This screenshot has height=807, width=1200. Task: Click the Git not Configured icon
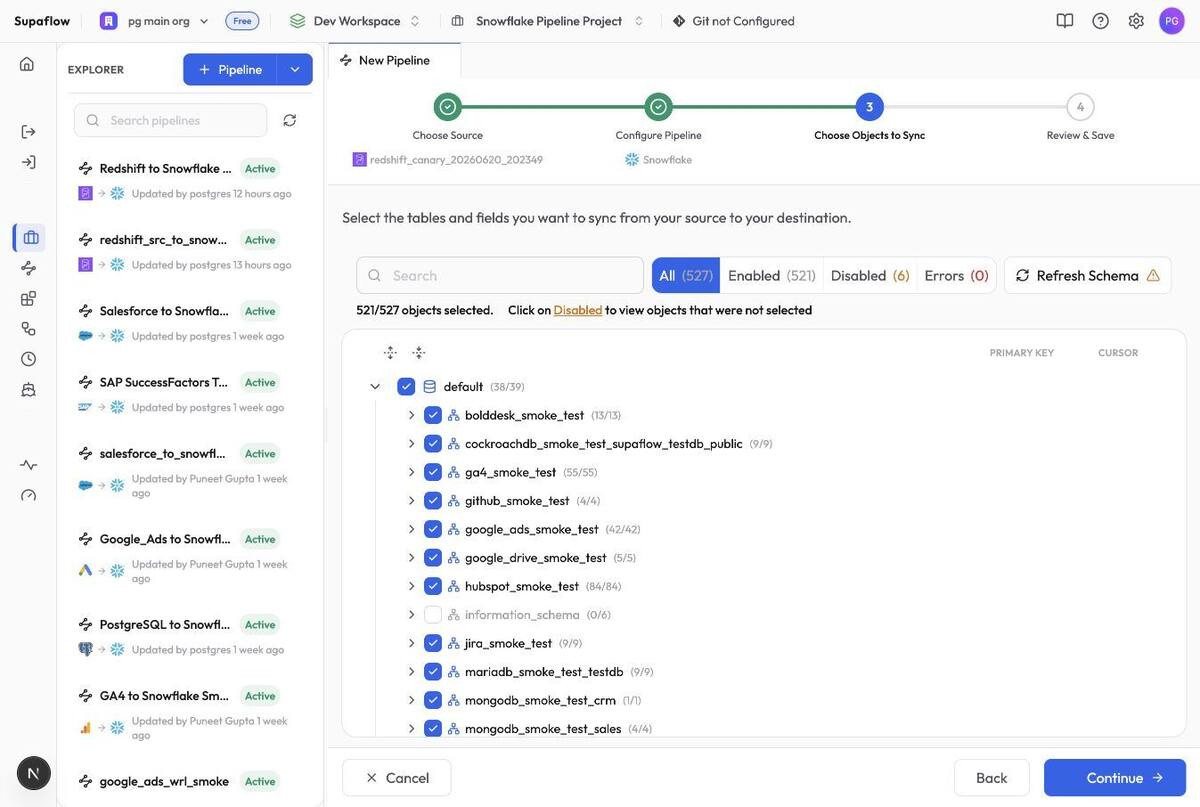coord(679,21)
